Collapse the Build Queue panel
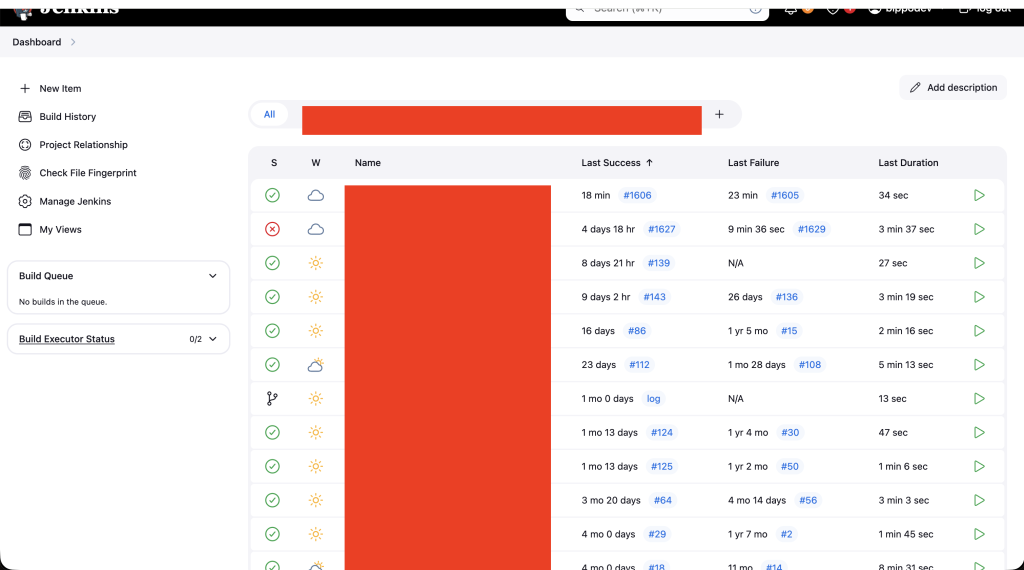The width and height of the screenshot is (1024, 570). pyautogui.click(x=212, y=276)
